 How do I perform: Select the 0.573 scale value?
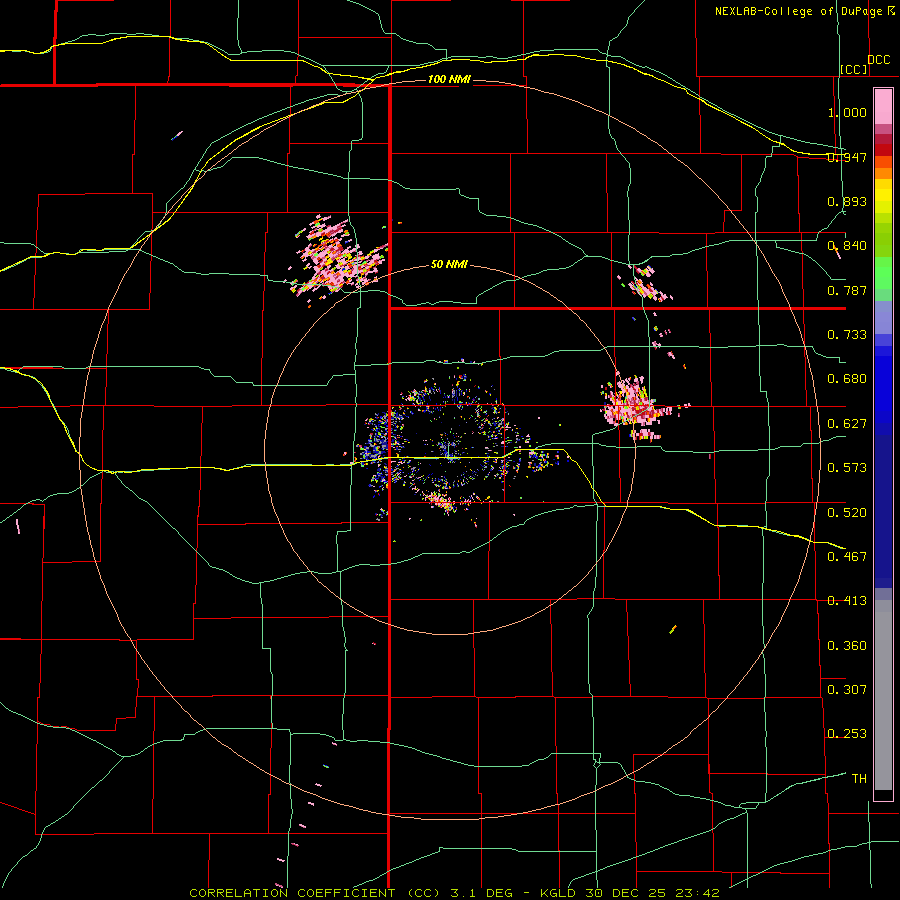pyautogui.click(x=847, y=468)
